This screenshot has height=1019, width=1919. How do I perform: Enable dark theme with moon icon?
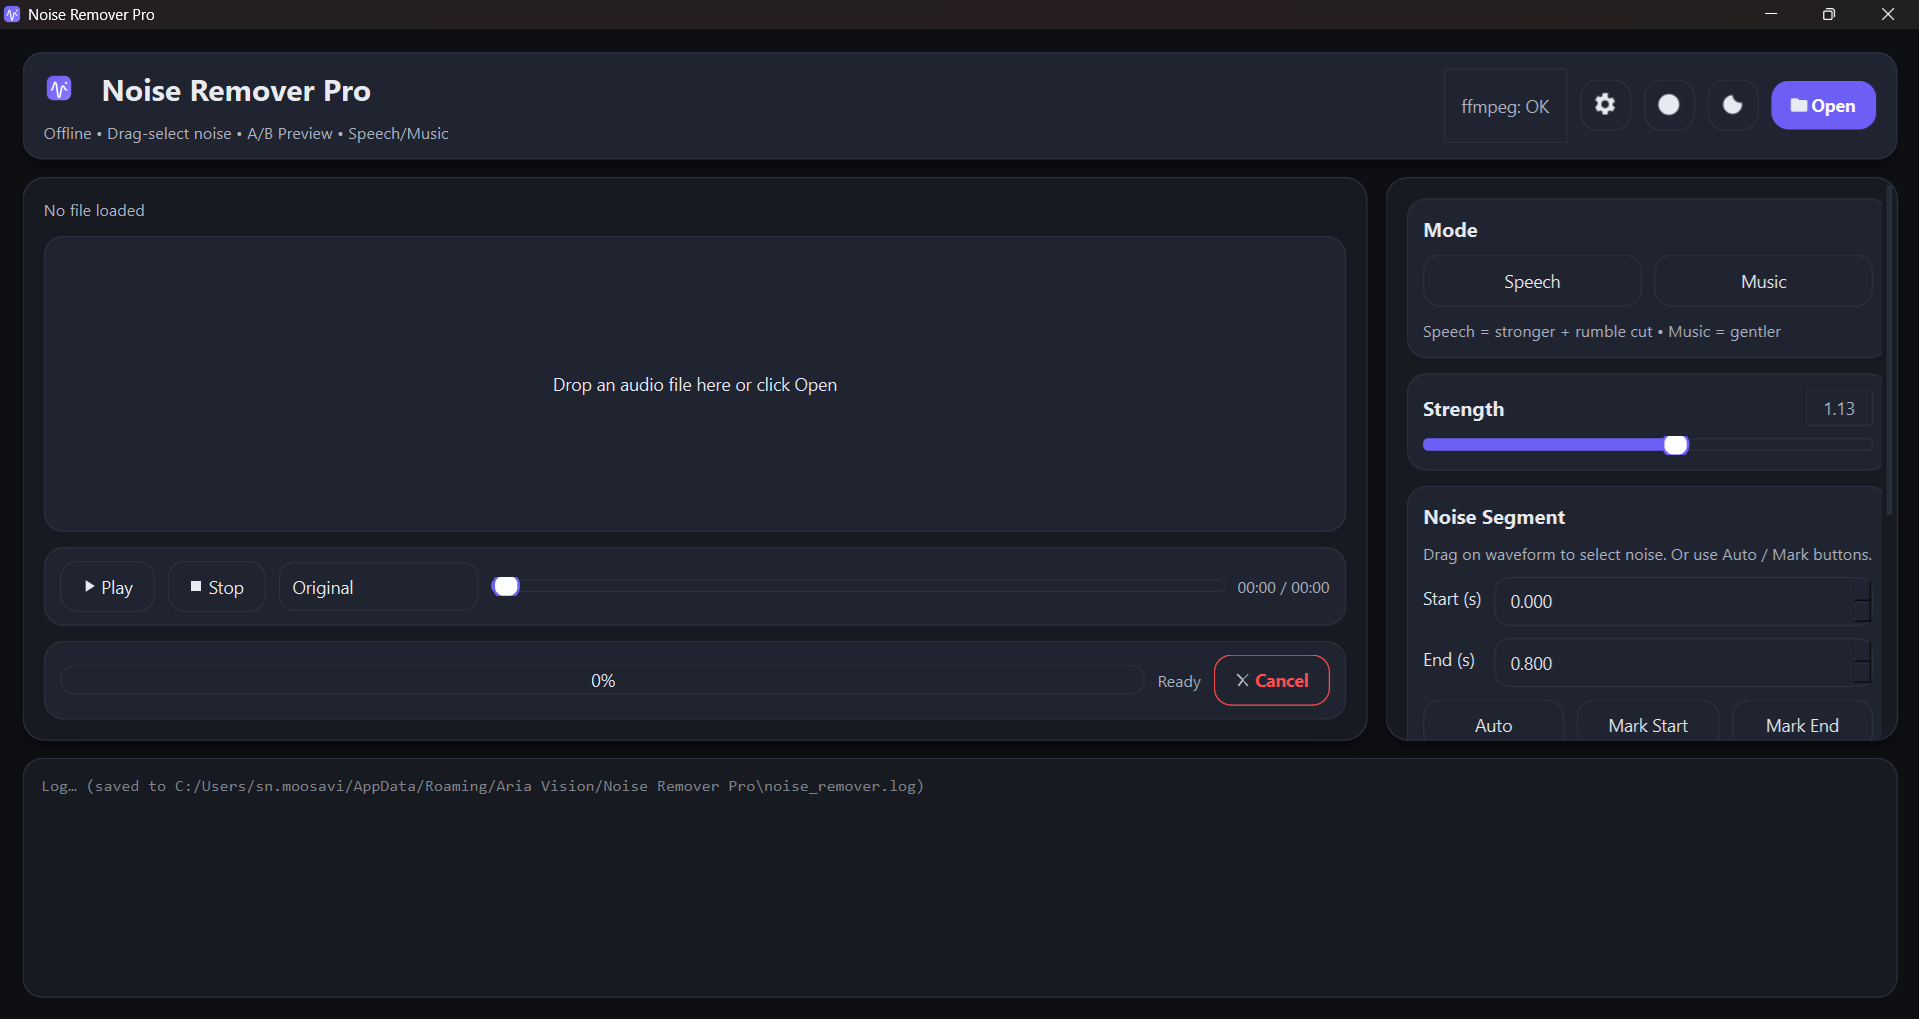coord(1732,105)
